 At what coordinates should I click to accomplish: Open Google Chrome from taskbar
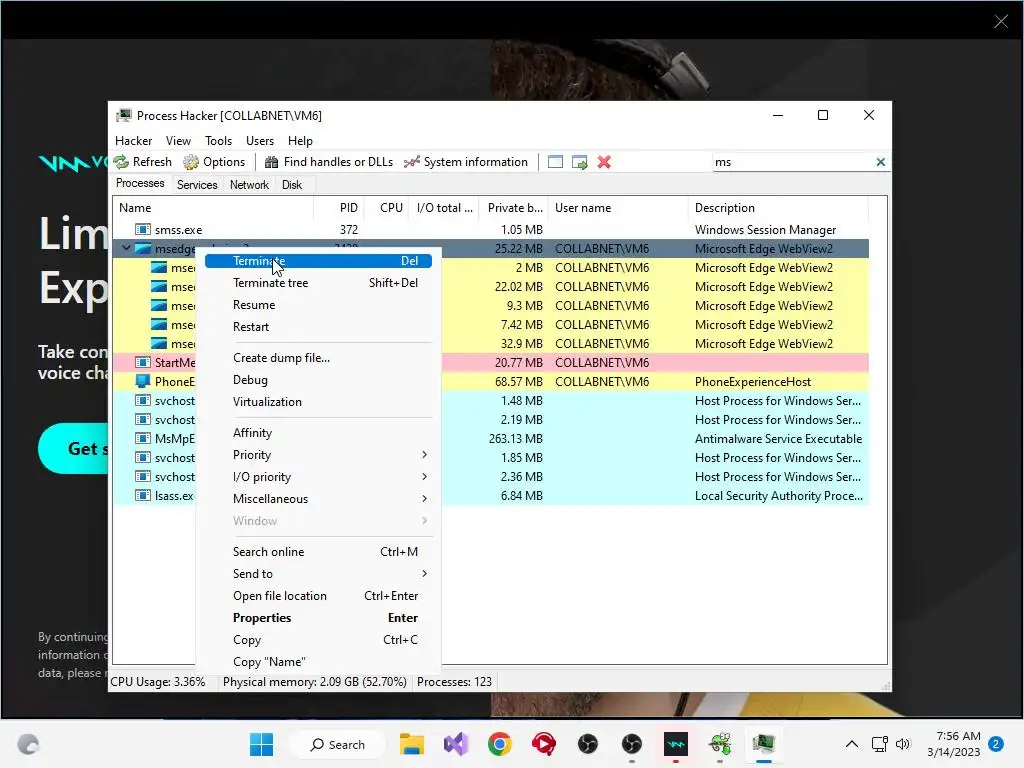pos(500,744)
